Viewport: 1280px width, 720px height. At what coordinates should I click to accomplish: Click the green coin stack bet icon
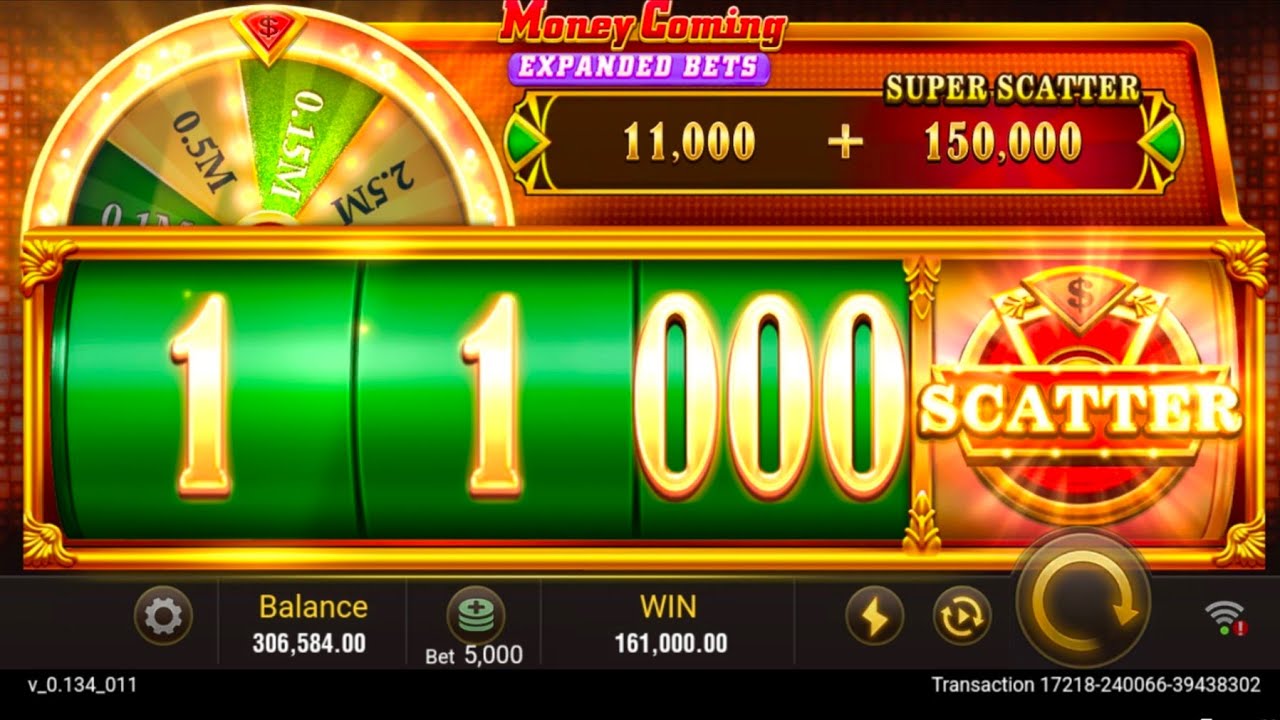(x=475, y=614)
